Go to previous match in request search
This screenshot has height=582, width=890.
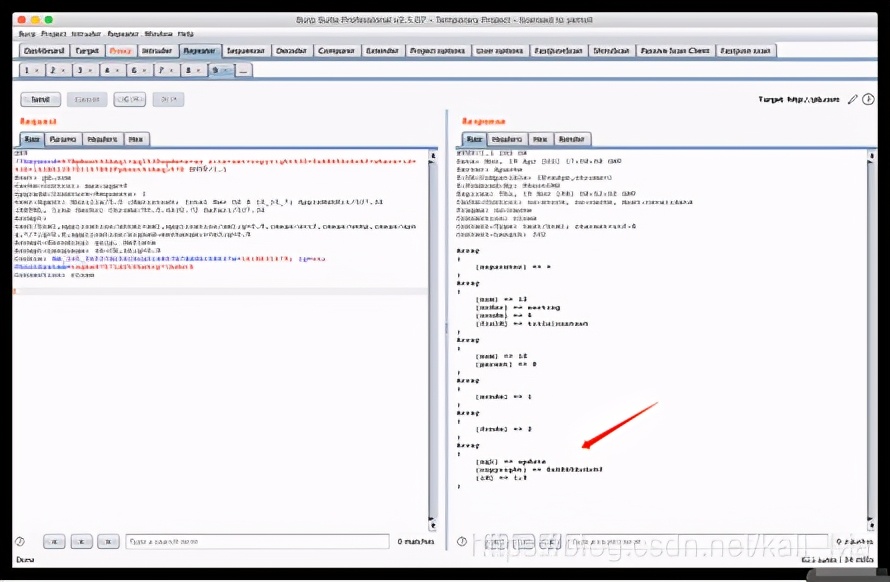click(x=55, y=541)
